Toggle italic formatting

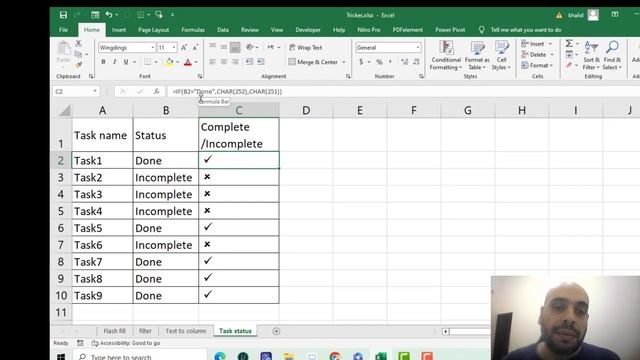point(115,62)
